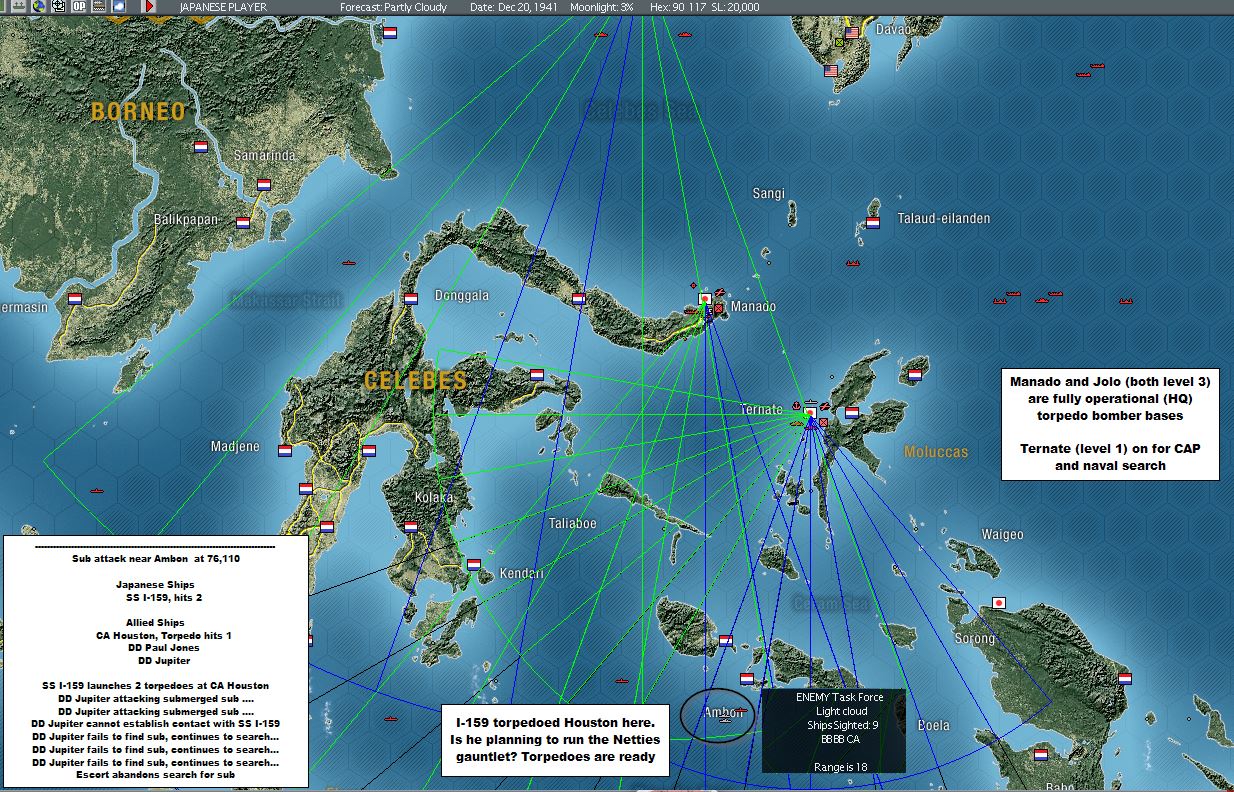Select the Samarinda Dutch flag base
This screenshot has height=792, width=1234.
(x=264, y=184)
